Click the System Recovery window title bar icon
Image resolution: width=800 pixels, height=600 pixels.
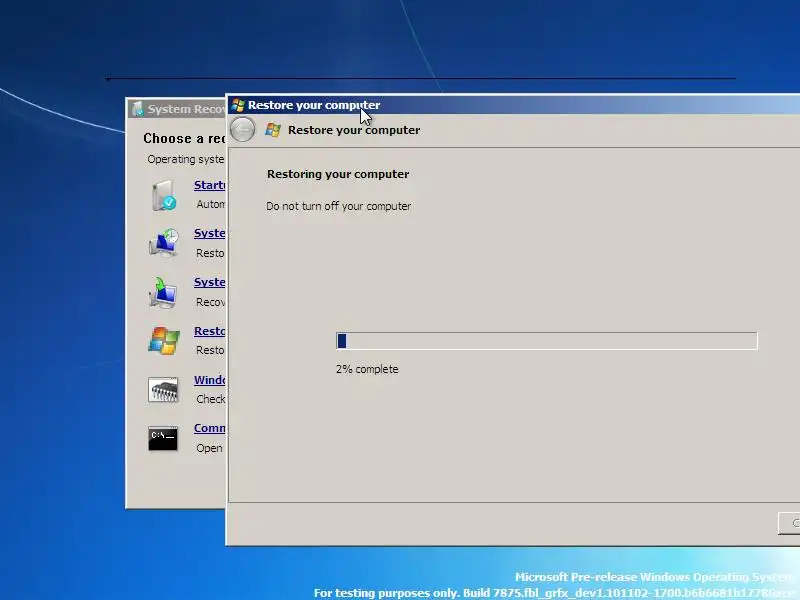click(x=137, y=109)
